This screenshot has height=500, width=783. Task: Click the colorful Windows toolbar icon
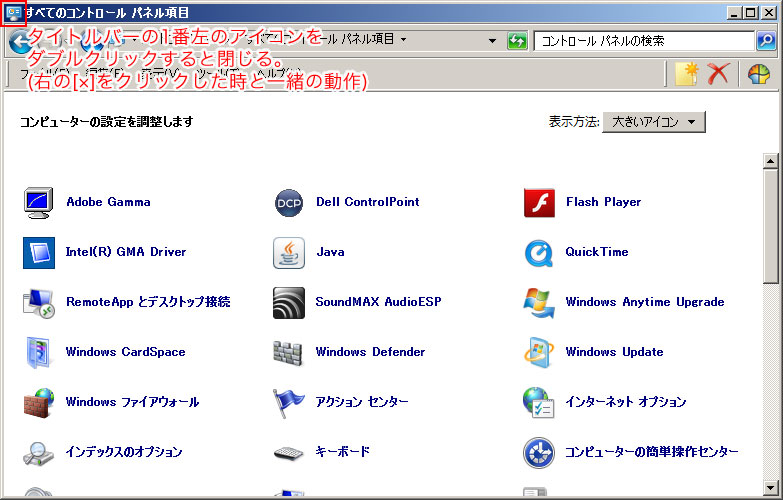click(759, 75)
